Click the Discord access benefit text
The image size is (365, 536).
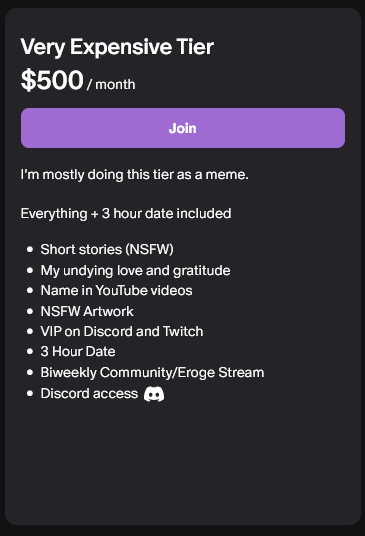[89, 393]
